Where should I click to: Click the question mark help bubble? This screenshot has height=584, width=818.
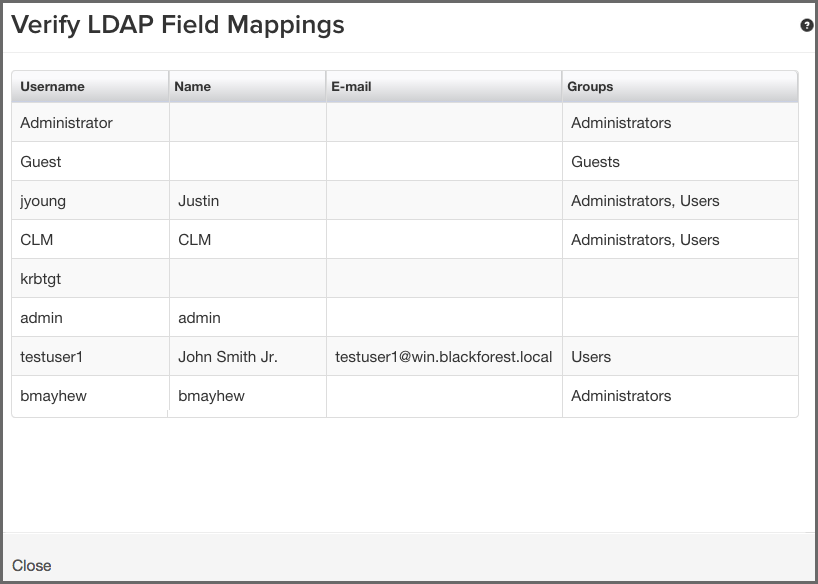click(x=805, y=25)
